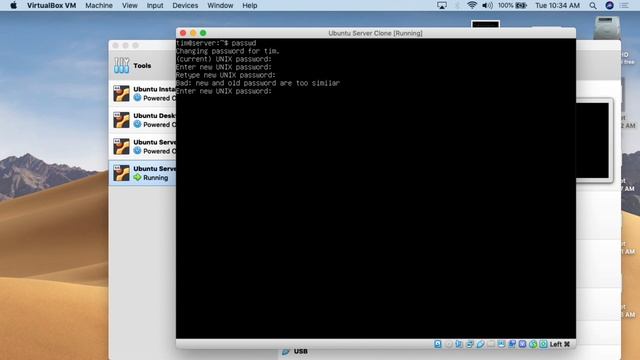Click the Tue 10:34 AM clock
The width and height of the screenshot is (640, 360).
tap(557, 5)
